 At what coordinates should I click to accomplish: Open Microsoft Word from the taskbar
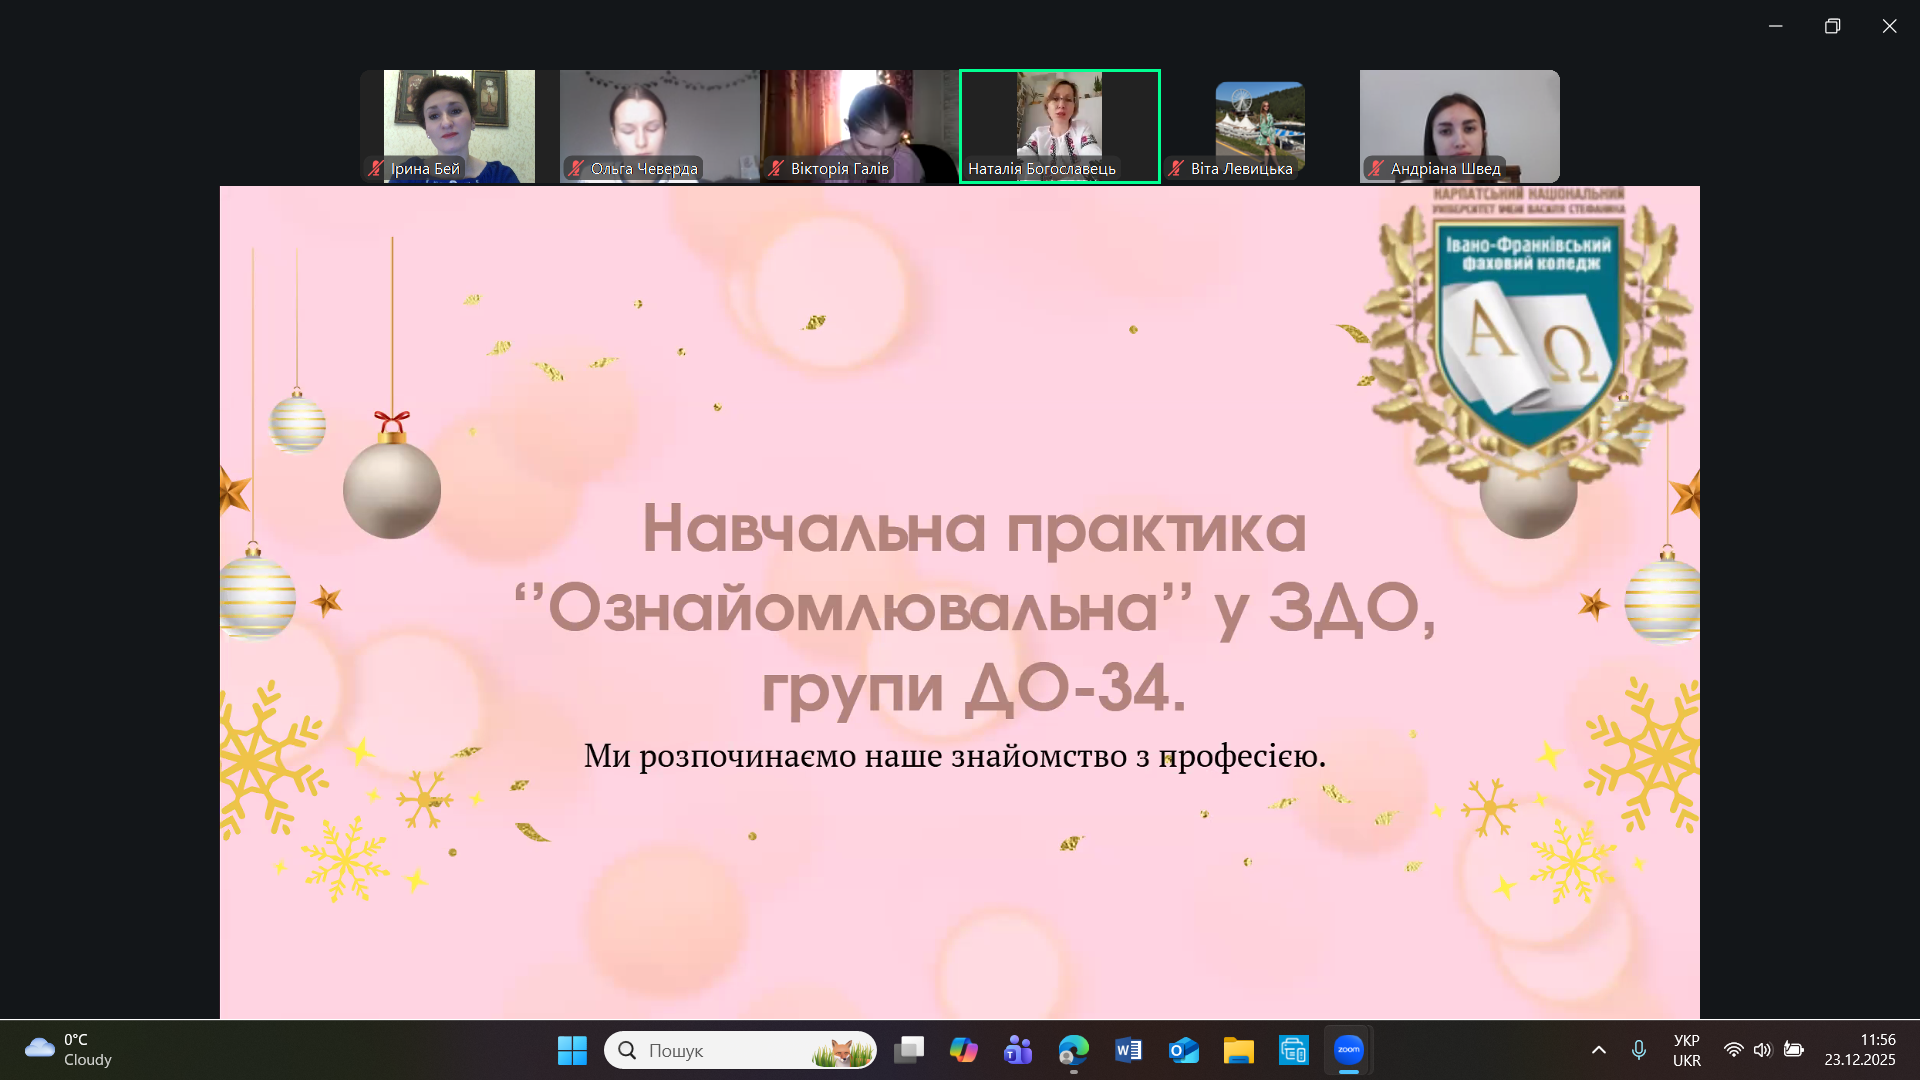[x=1128, y=1050]
